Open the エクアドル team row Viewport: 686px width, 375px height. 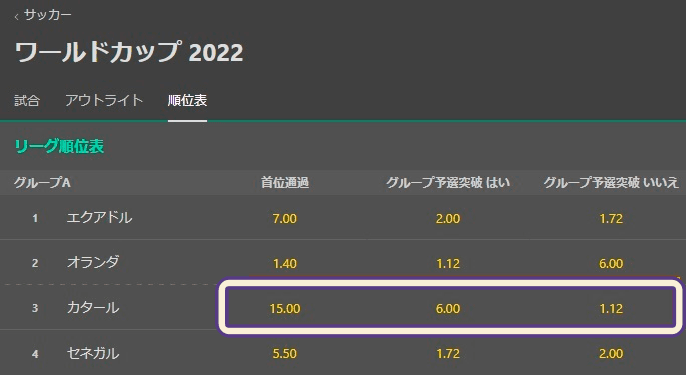(343, 217)
